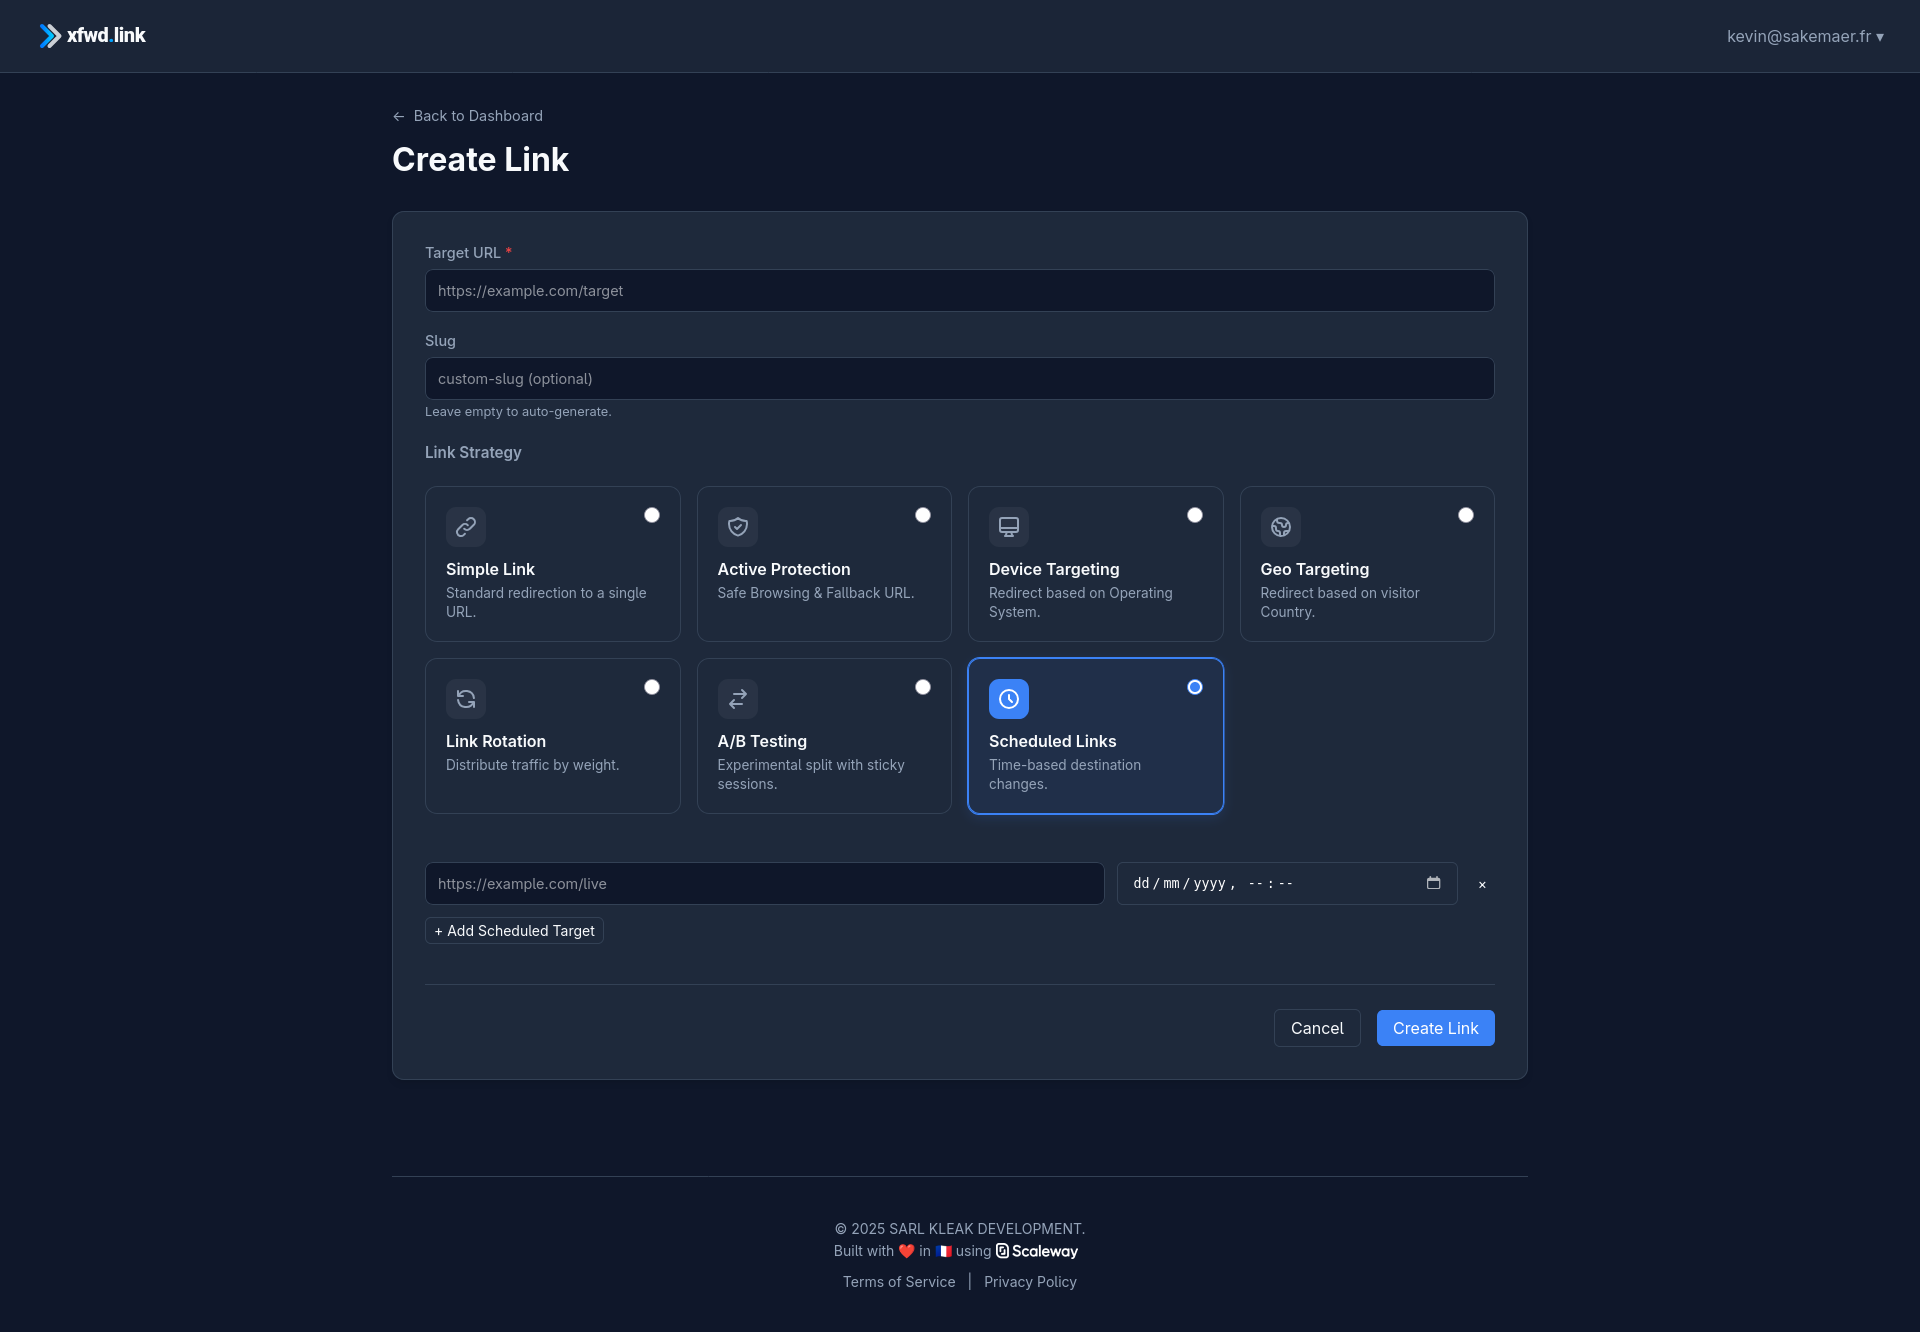Click the Device Targeting monitor icon
1920x1332 pixels.
point(1009,527)
